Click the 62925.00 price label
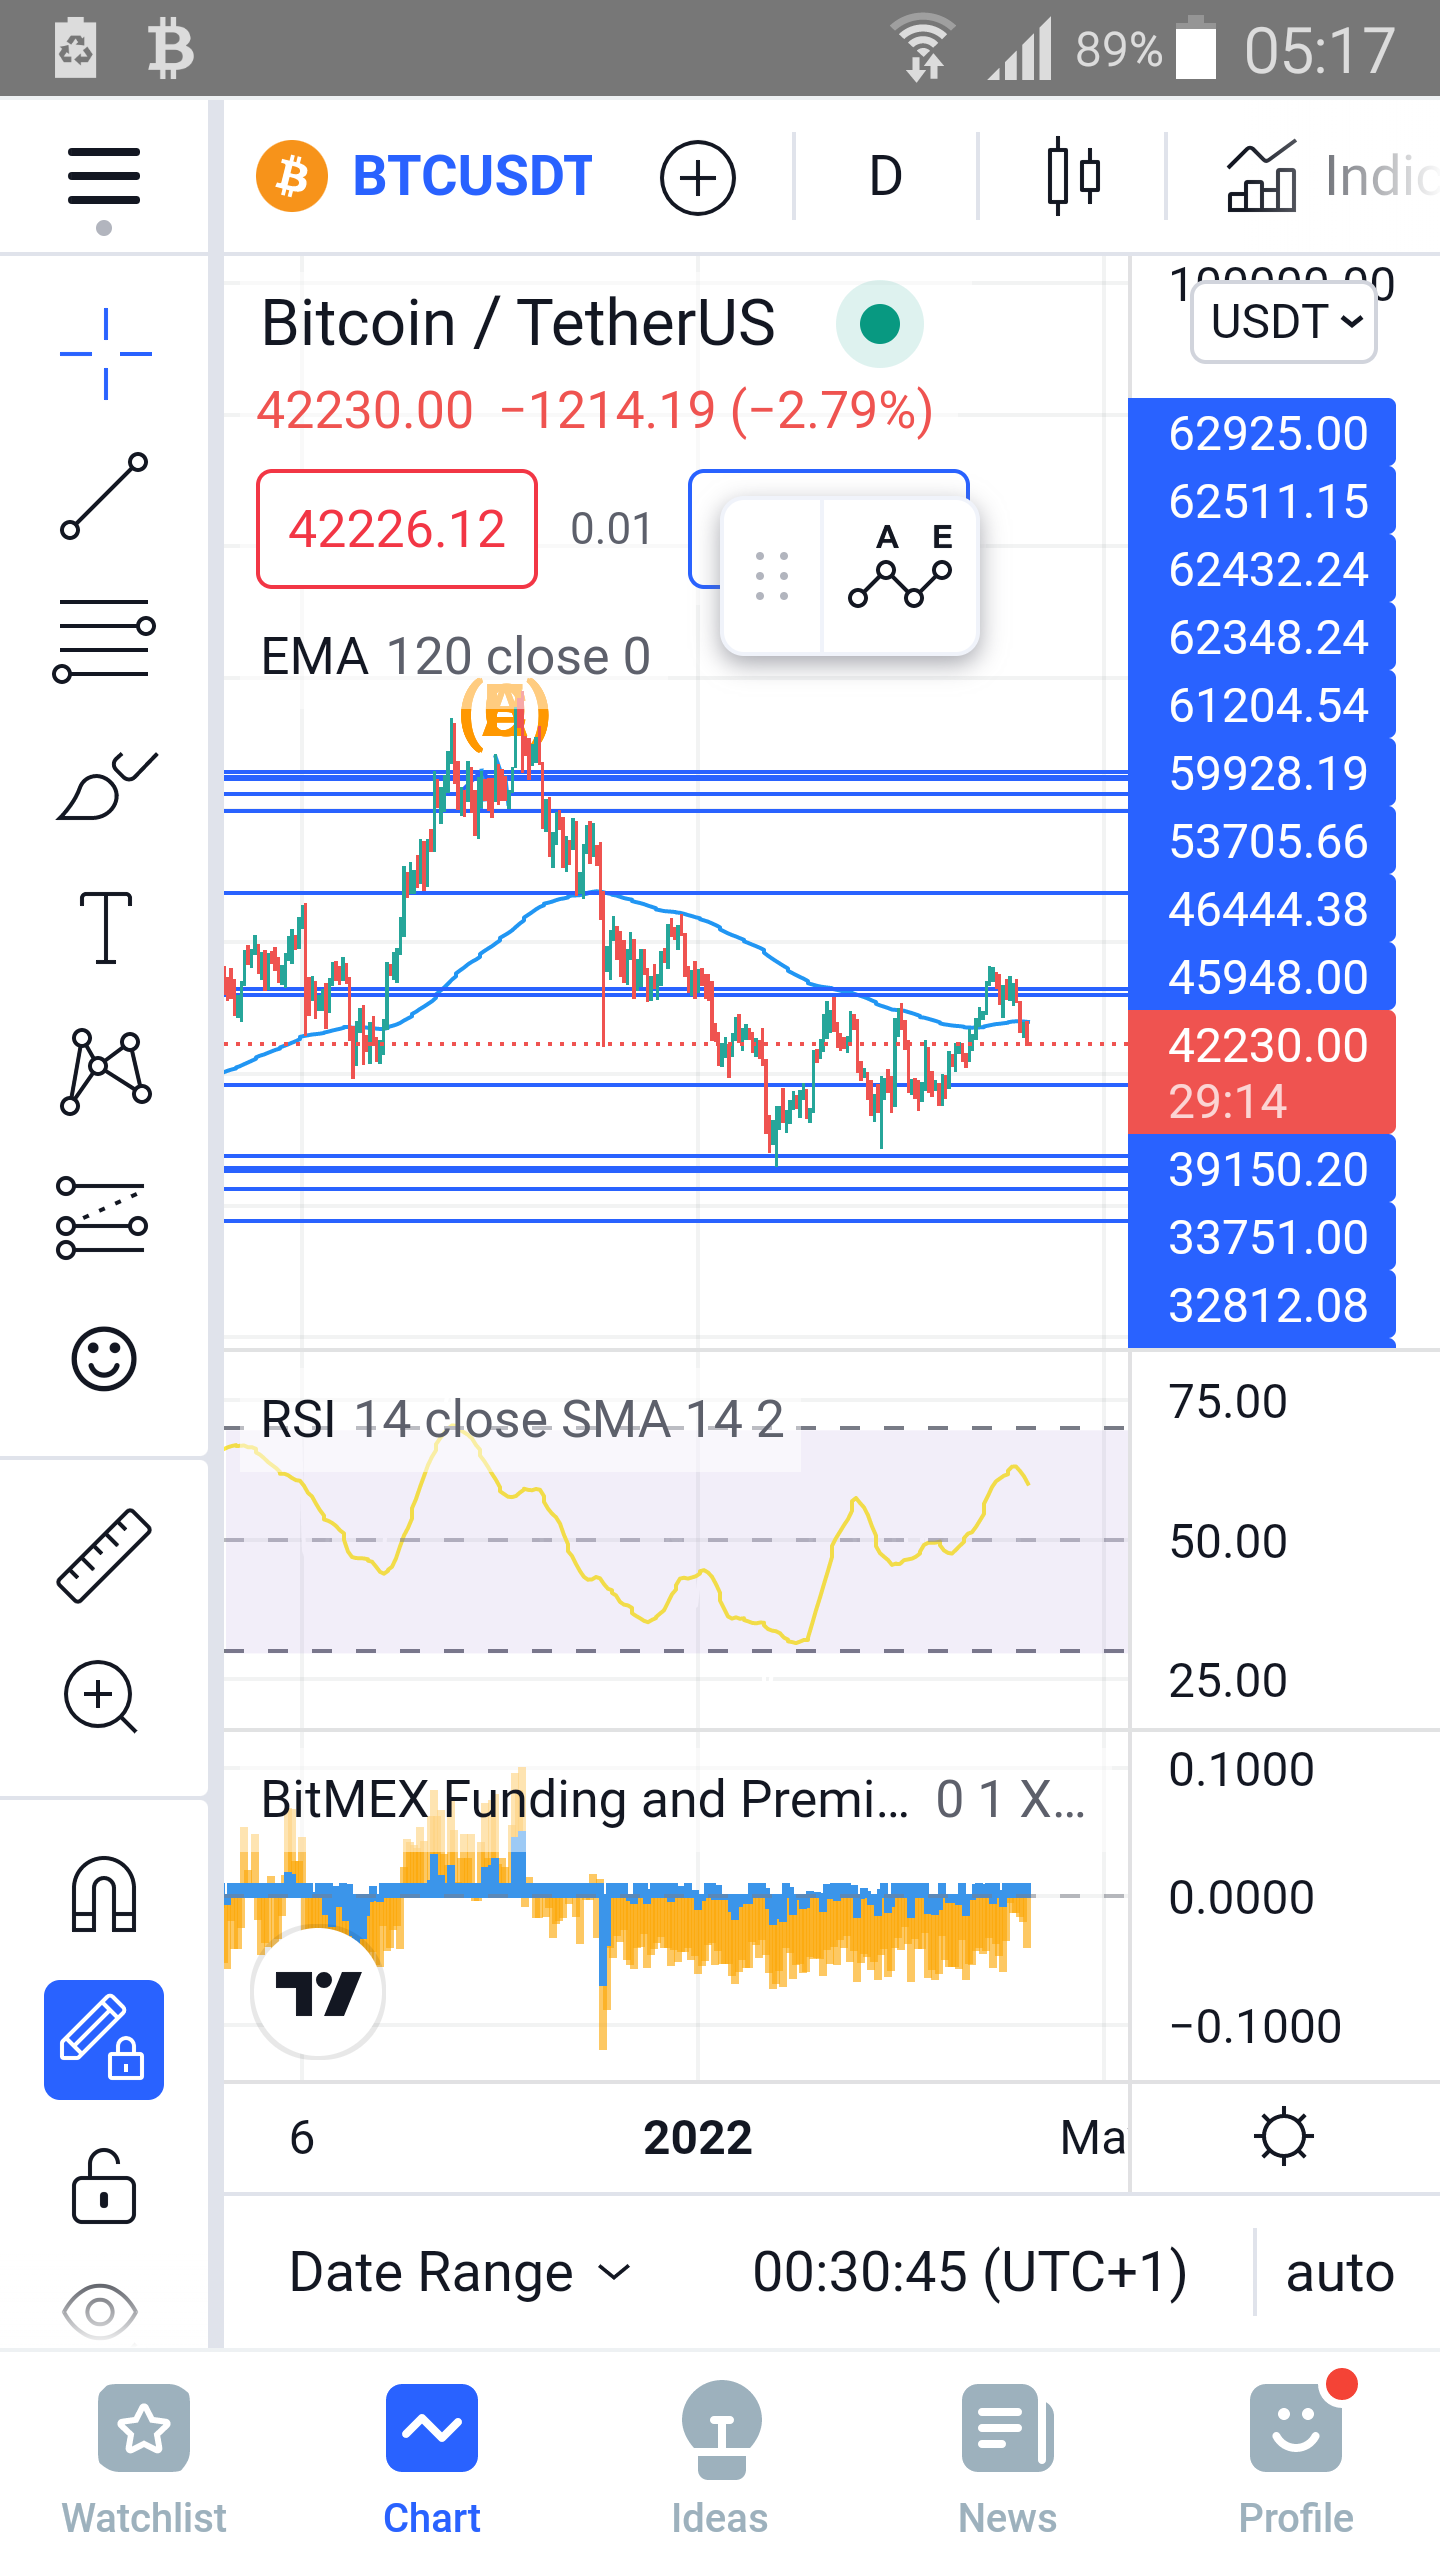Image resolution: width=1440 pixels, height=2560 pixels. tap(1262, 433)
